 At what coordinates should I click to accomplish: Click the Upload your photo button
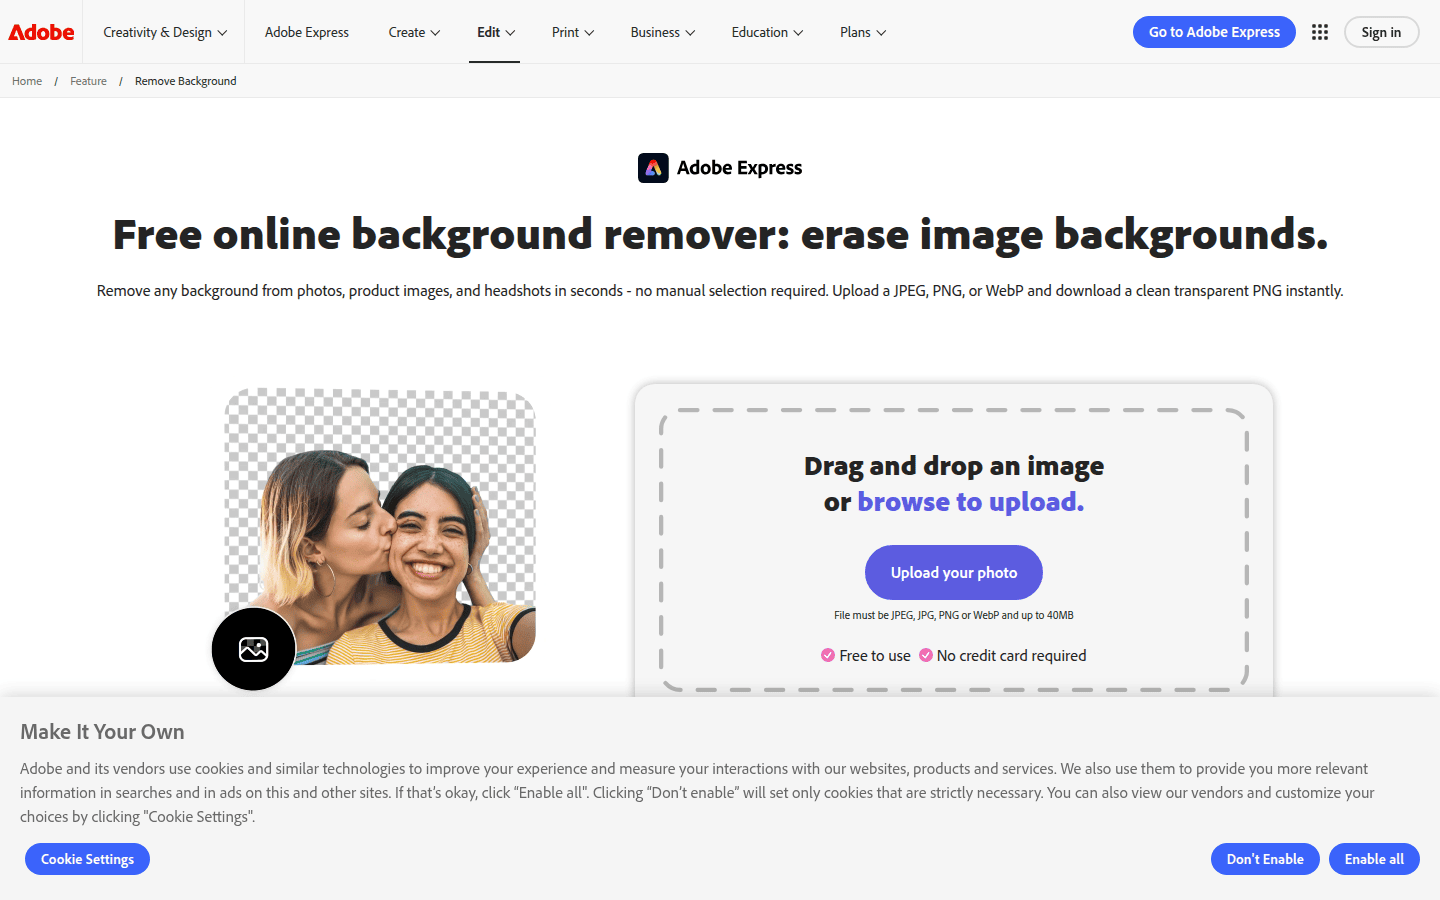(x=954, y=572)
